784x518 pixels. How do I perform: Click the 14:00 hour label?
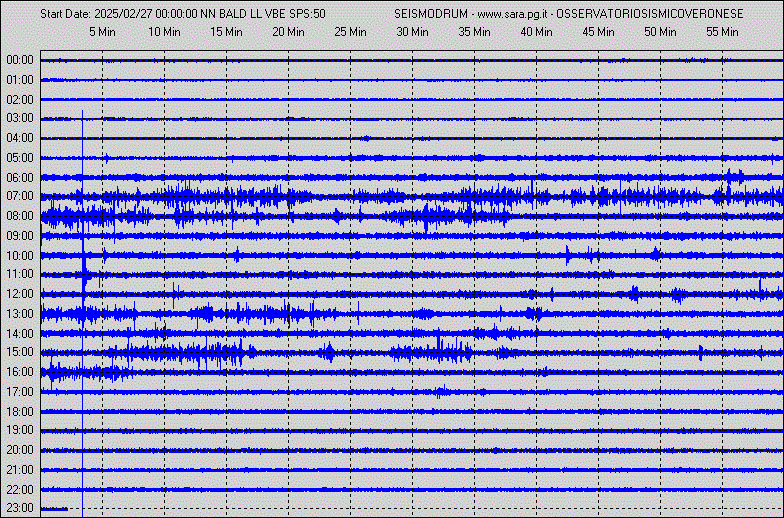coord(20,334)
